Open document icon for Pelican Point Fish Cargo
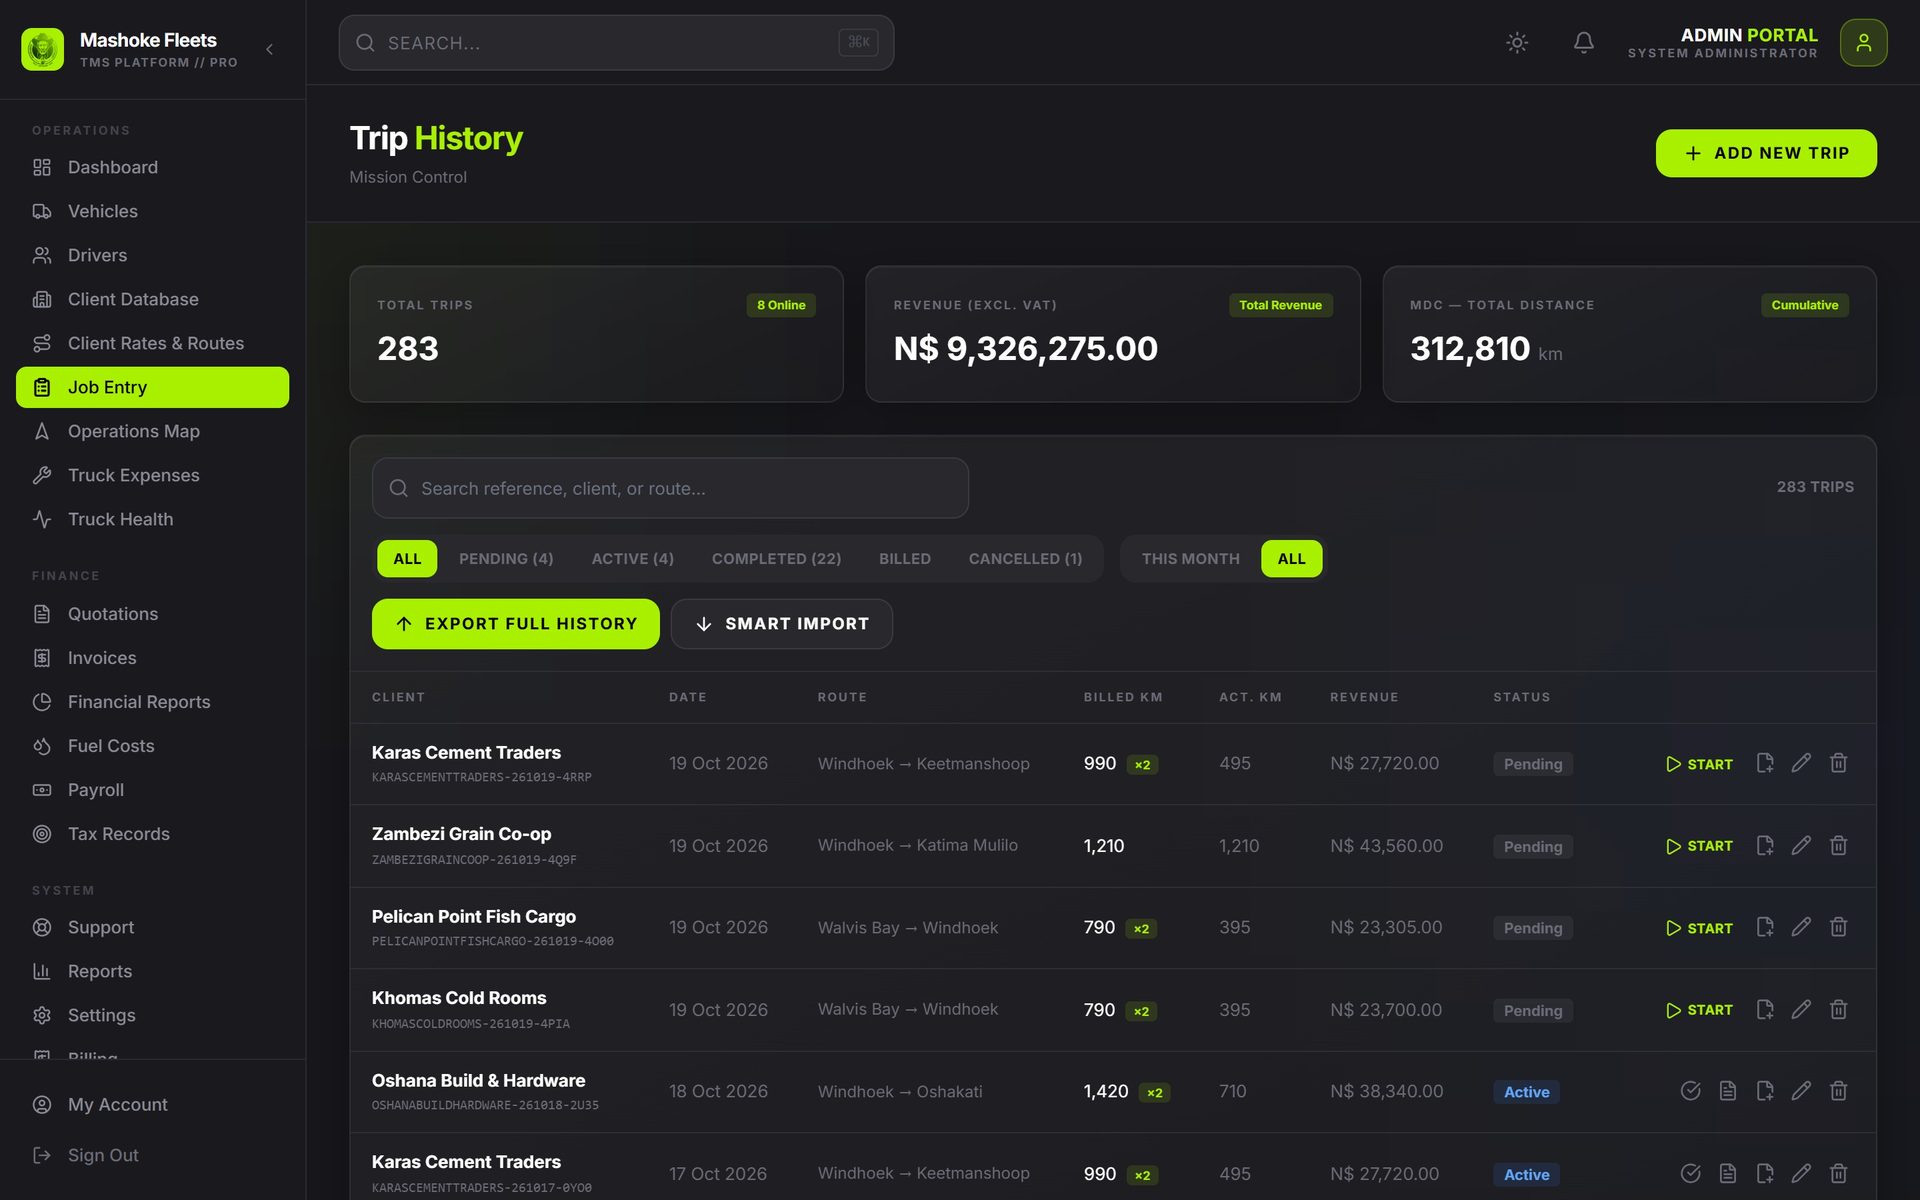1920x1200 pixels. (1765, 928)
